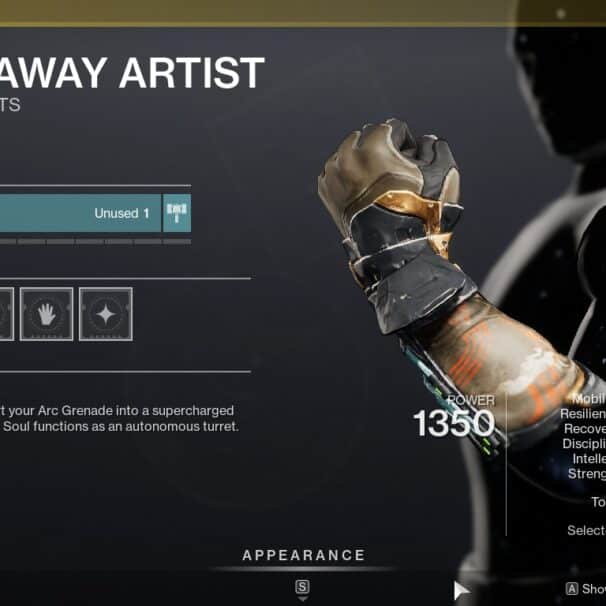Select the Strength stat label
Image resolution: width=606 pixels, height=606 pixels.
pos(587,473)
